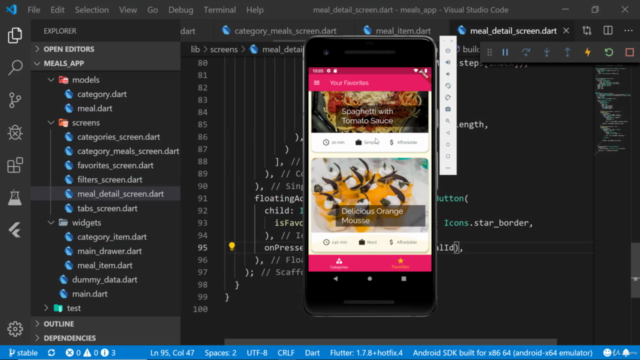The height and width of the screenshot is (360, 640).
Task: Click the sync icon in status bar
Action: coord(51,353)
